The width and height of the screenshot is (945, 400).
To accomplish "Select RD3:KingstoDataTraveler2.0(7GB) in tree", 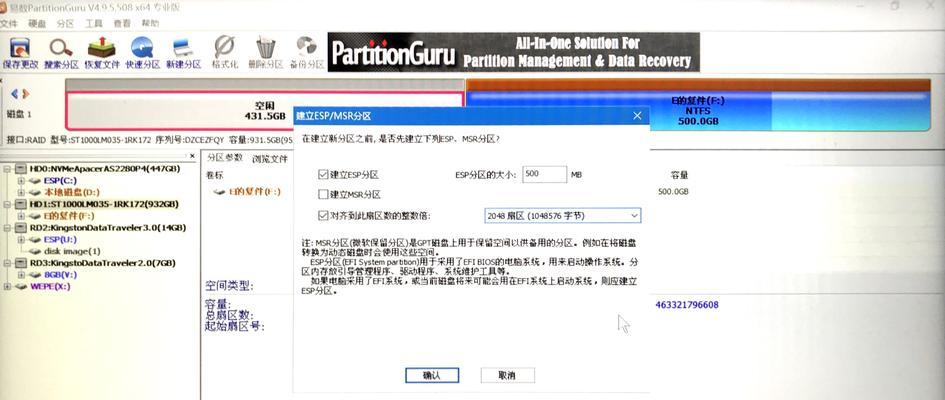I will tap(102, 263).
